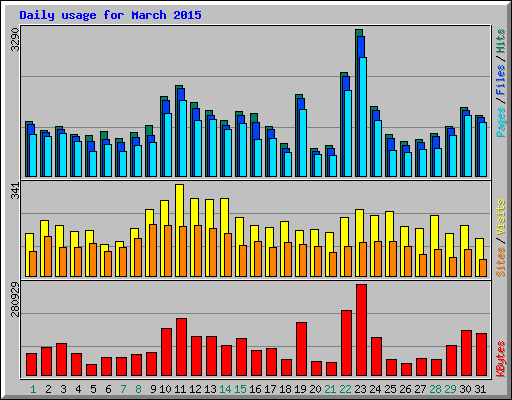Screen dimensions: 512x400
Task: Click the cyan Pages bar for day 1
Action: coord(33,155)
